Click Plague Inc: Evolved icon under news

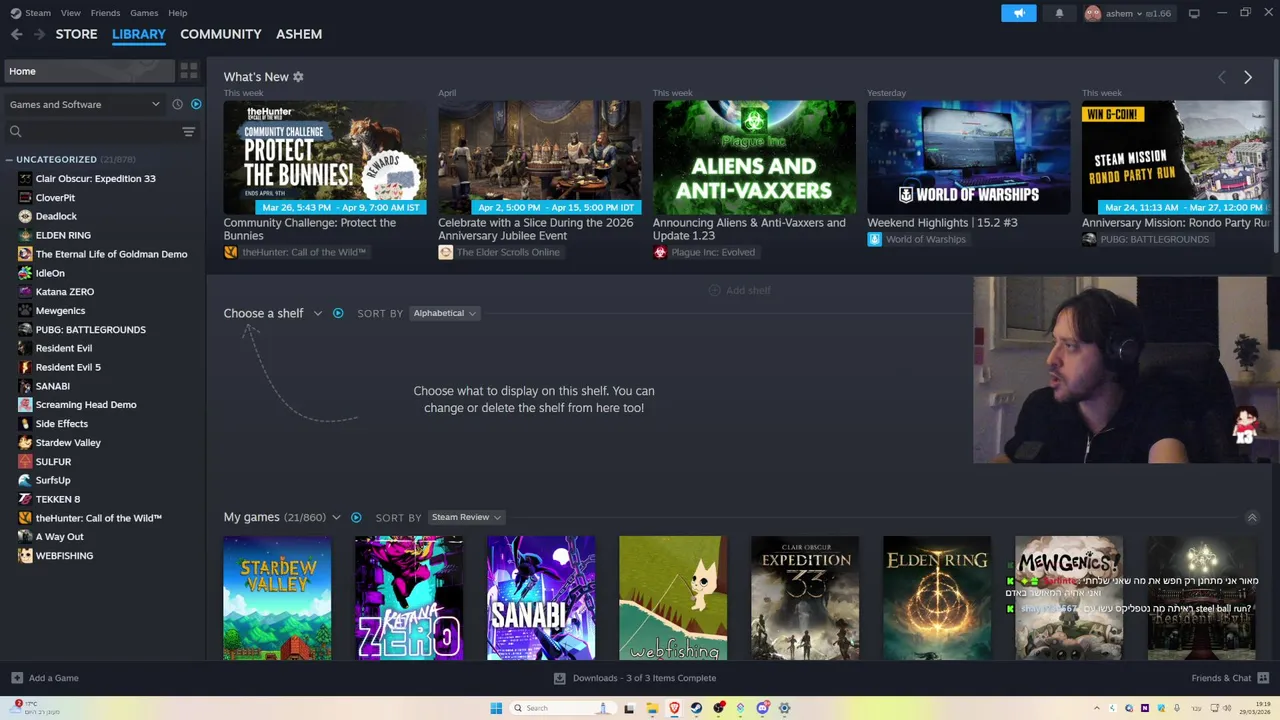[660, 252]
